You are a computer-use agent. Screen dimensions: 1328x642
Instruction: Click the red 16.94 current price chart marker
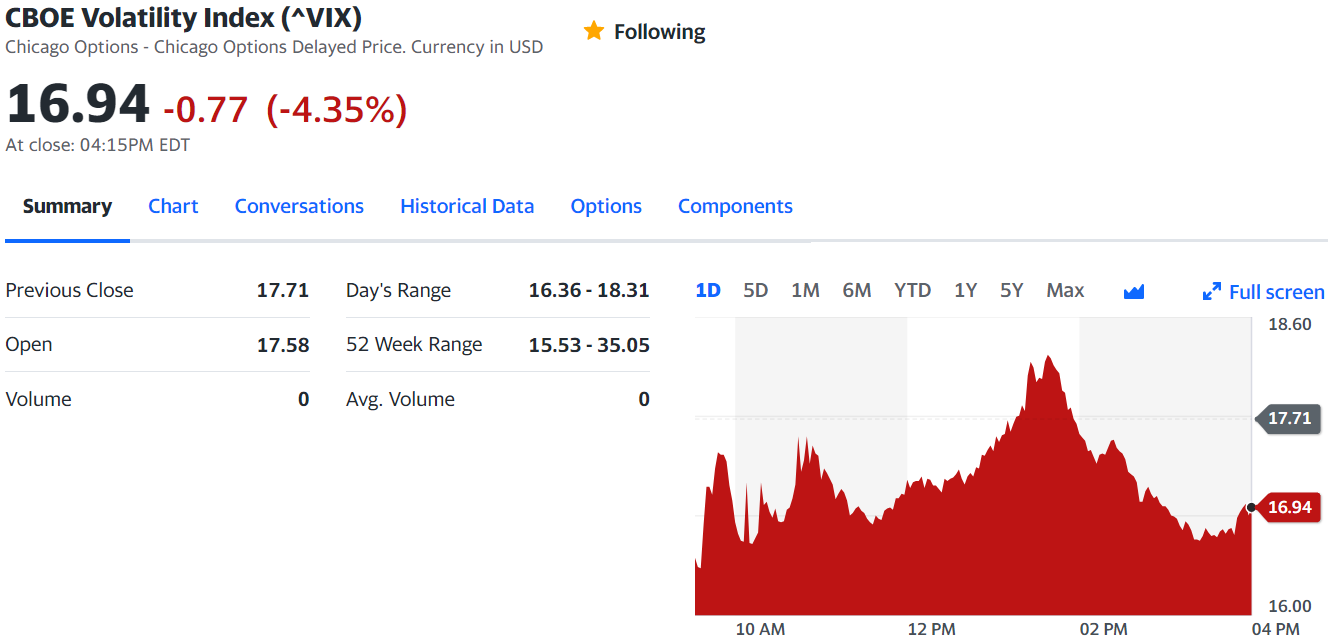tap(1289, 507)
